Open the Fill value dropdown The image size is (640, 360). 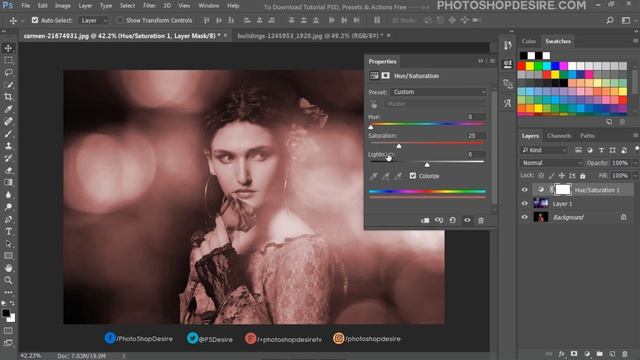[x=636, y=176]
